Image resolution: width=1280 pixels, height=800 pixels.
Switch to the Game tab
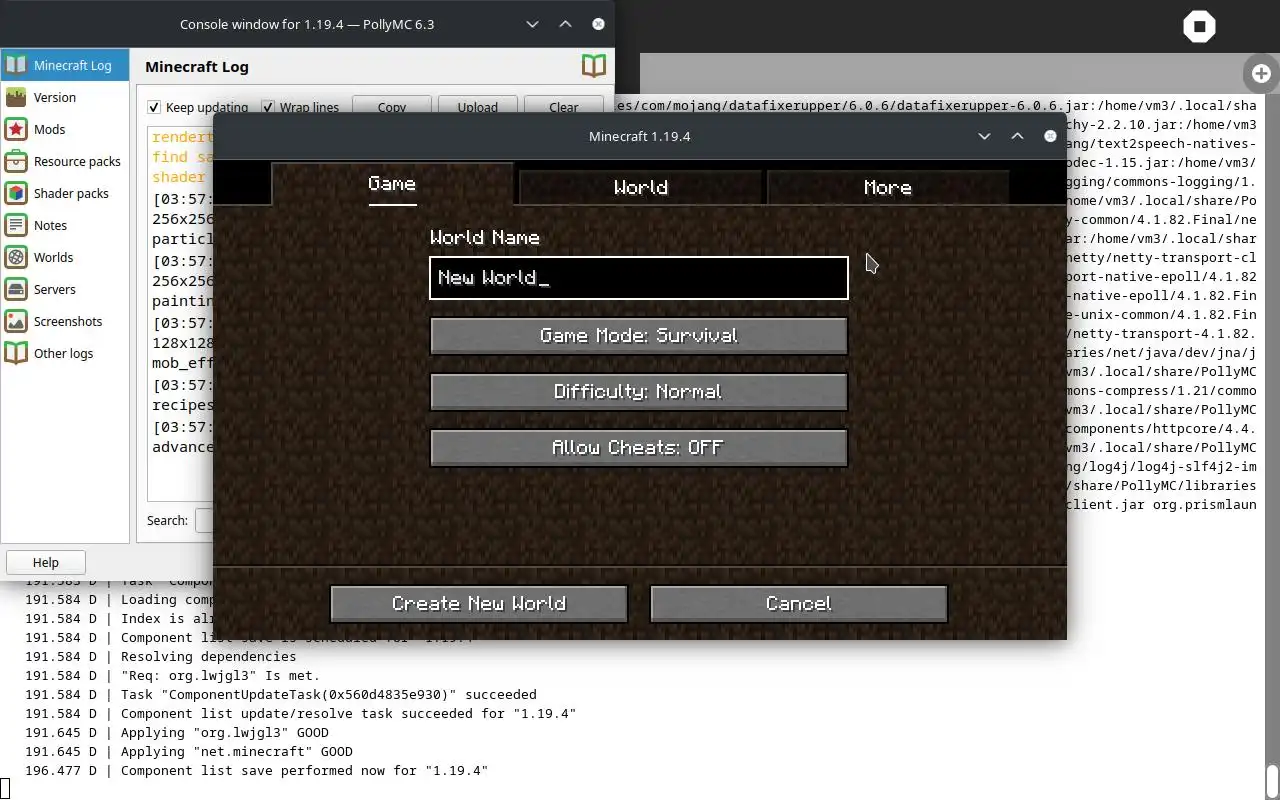pyautogui.click(x=392, y=185)
